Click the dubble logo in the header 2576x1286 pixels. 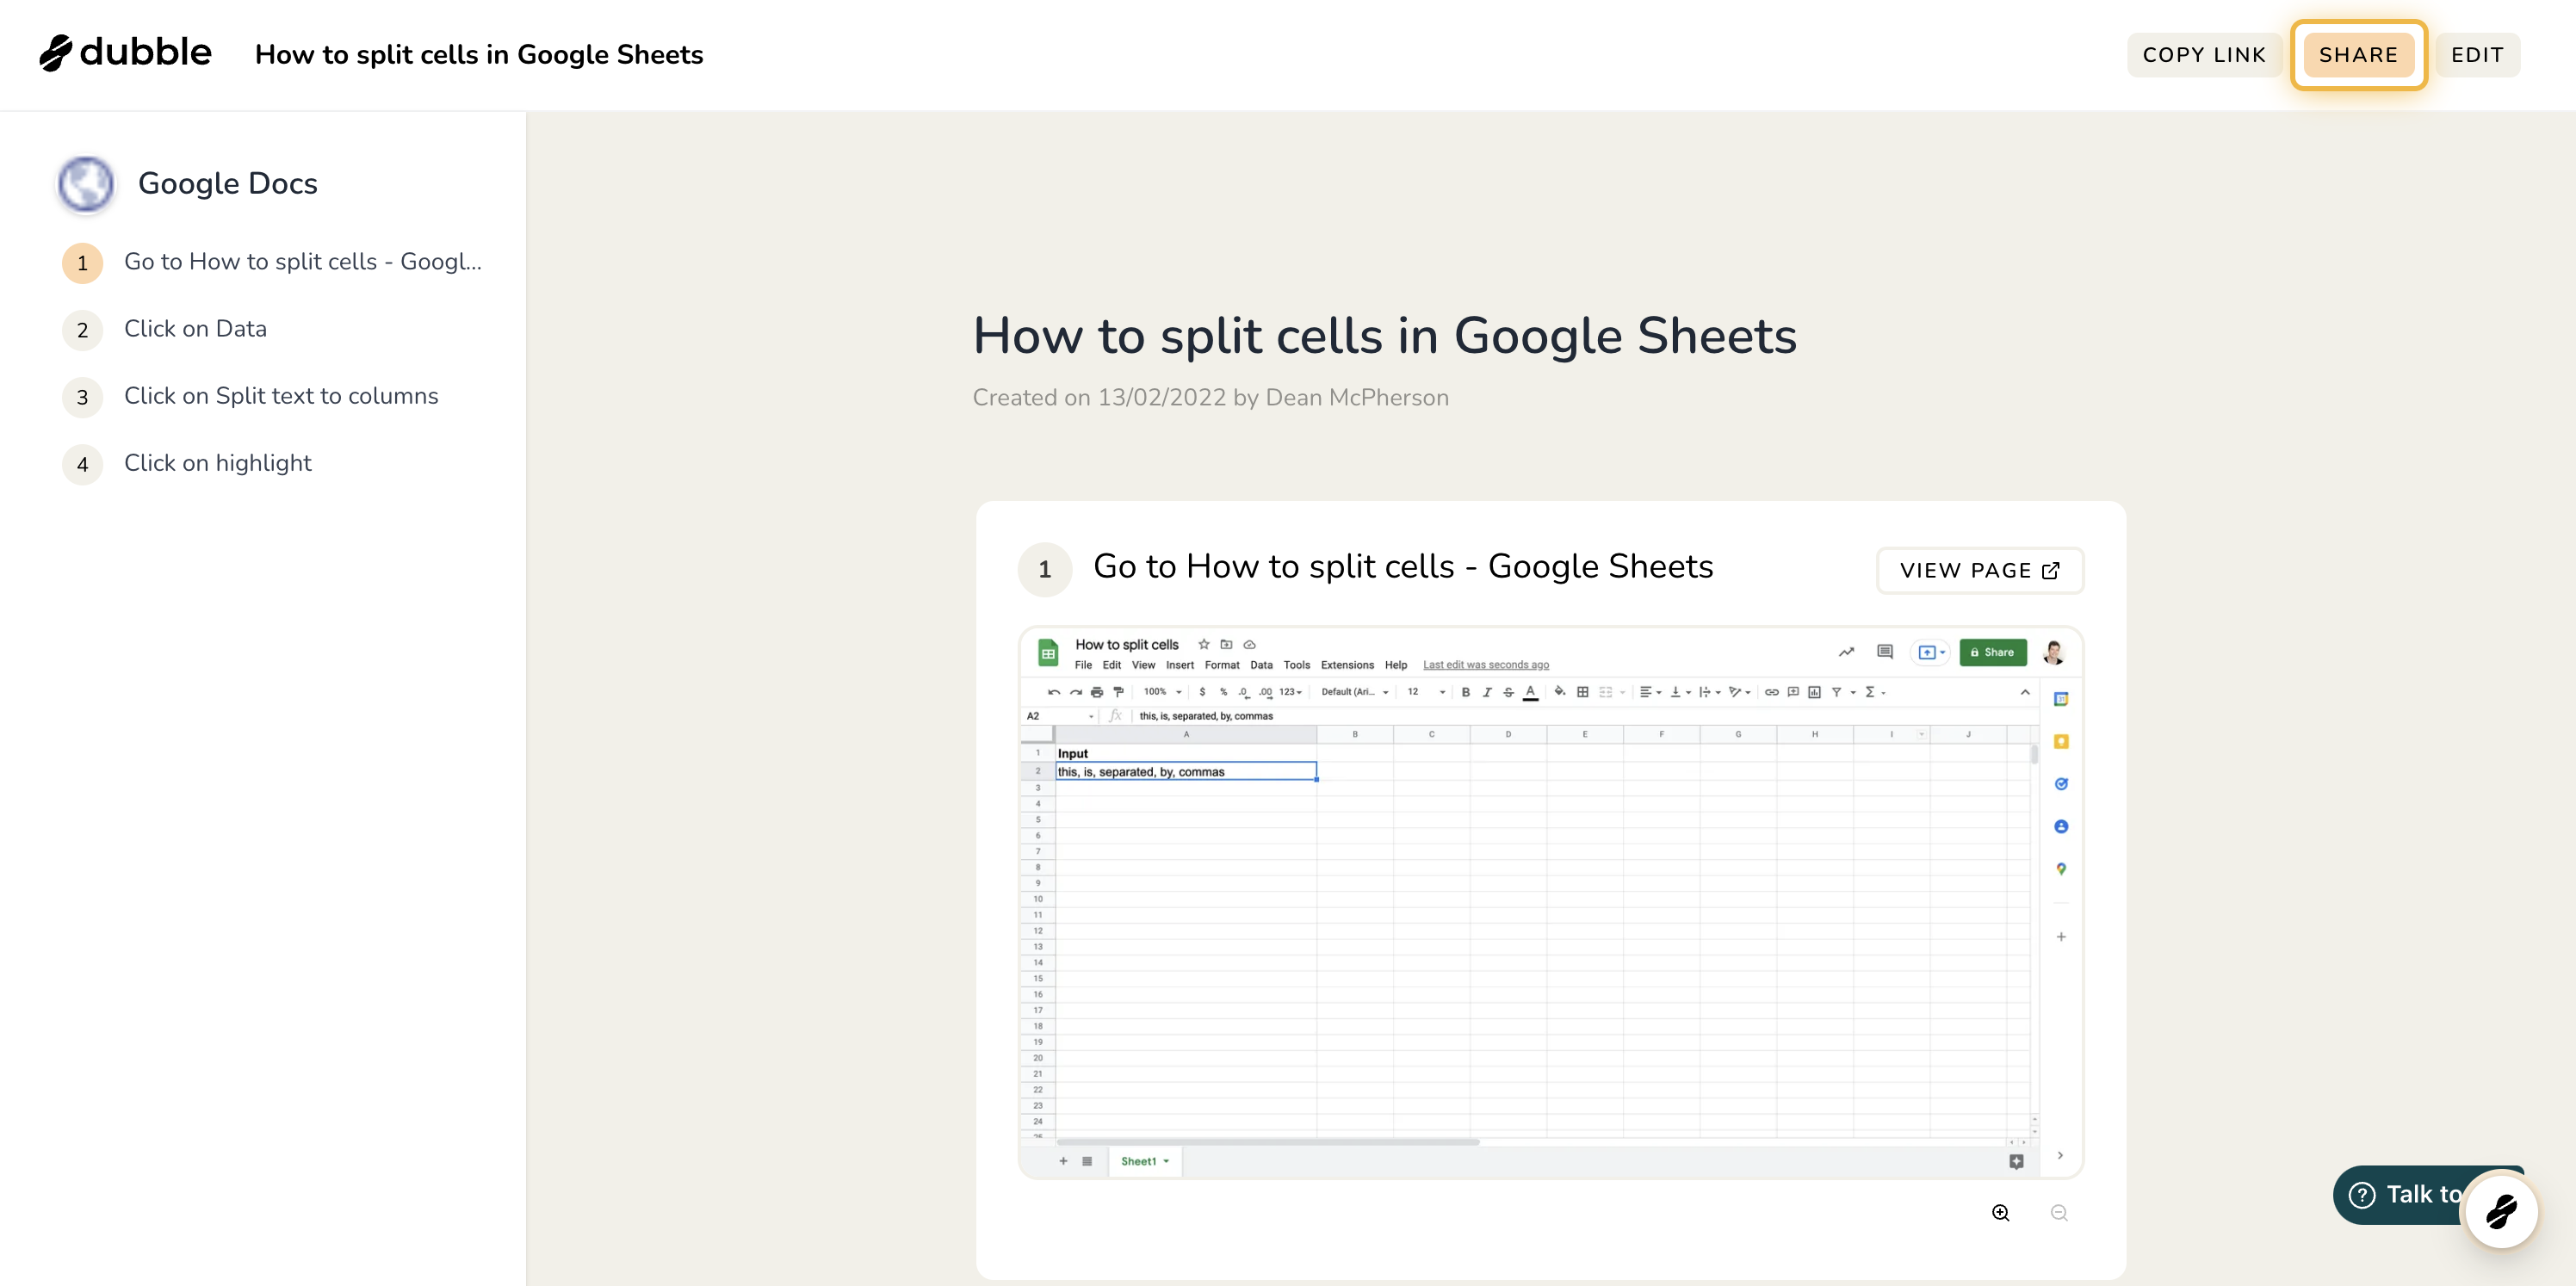click(125, 53)
